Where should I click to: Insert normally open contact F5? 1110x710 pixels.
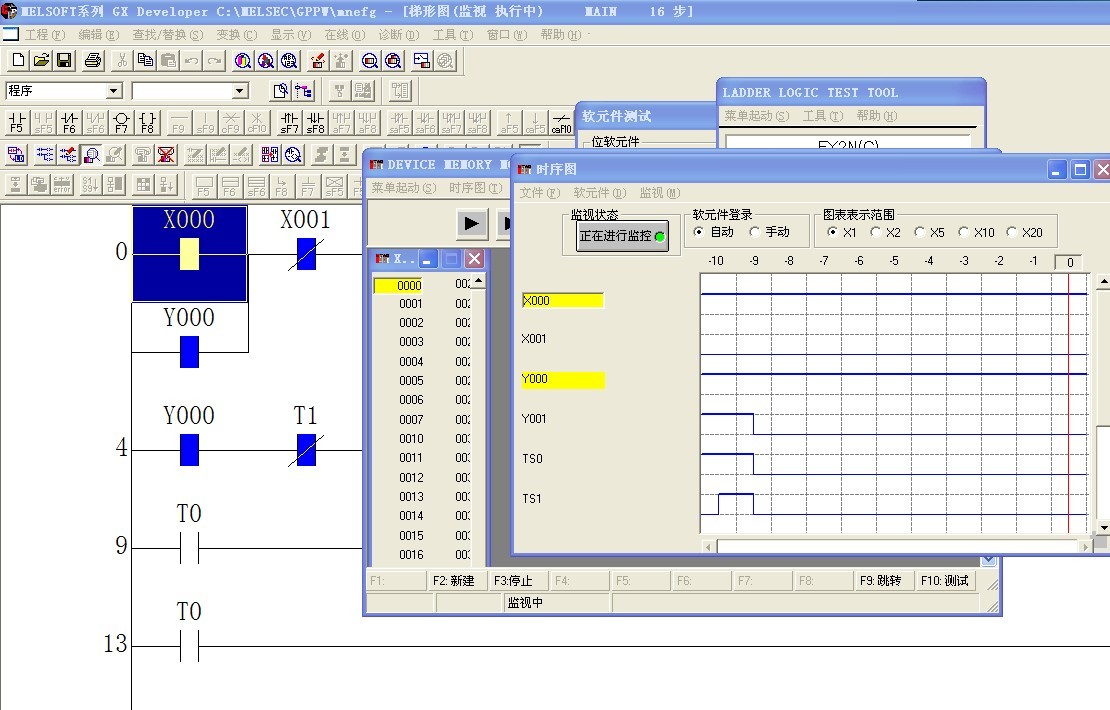click(x=16, y=123)
